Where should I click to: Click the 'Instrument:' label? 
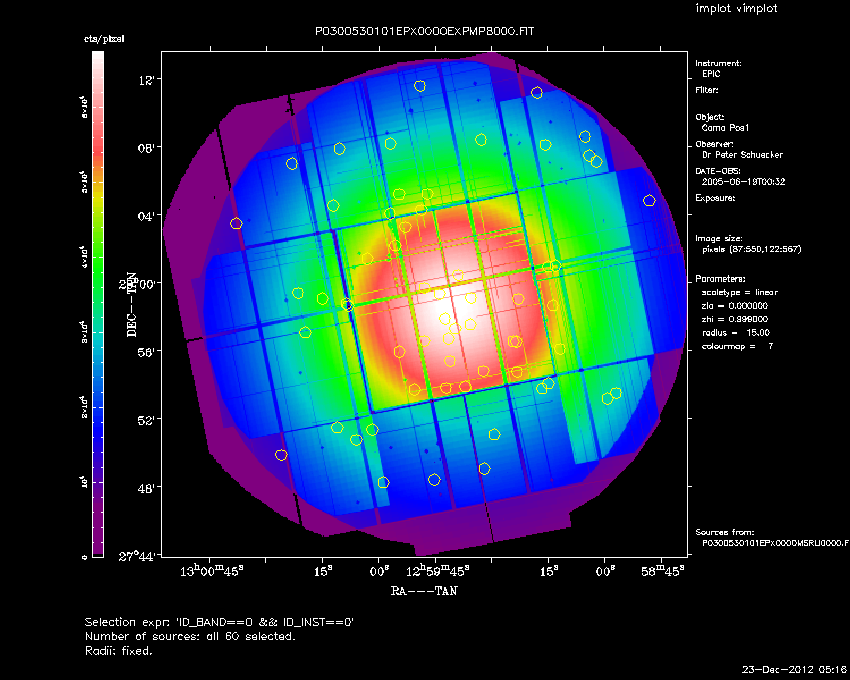click(x=718, y=63)
